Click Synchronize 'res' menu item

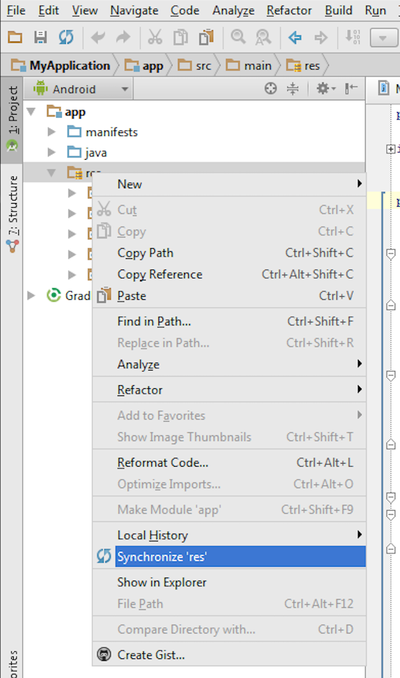coord(229,556)
